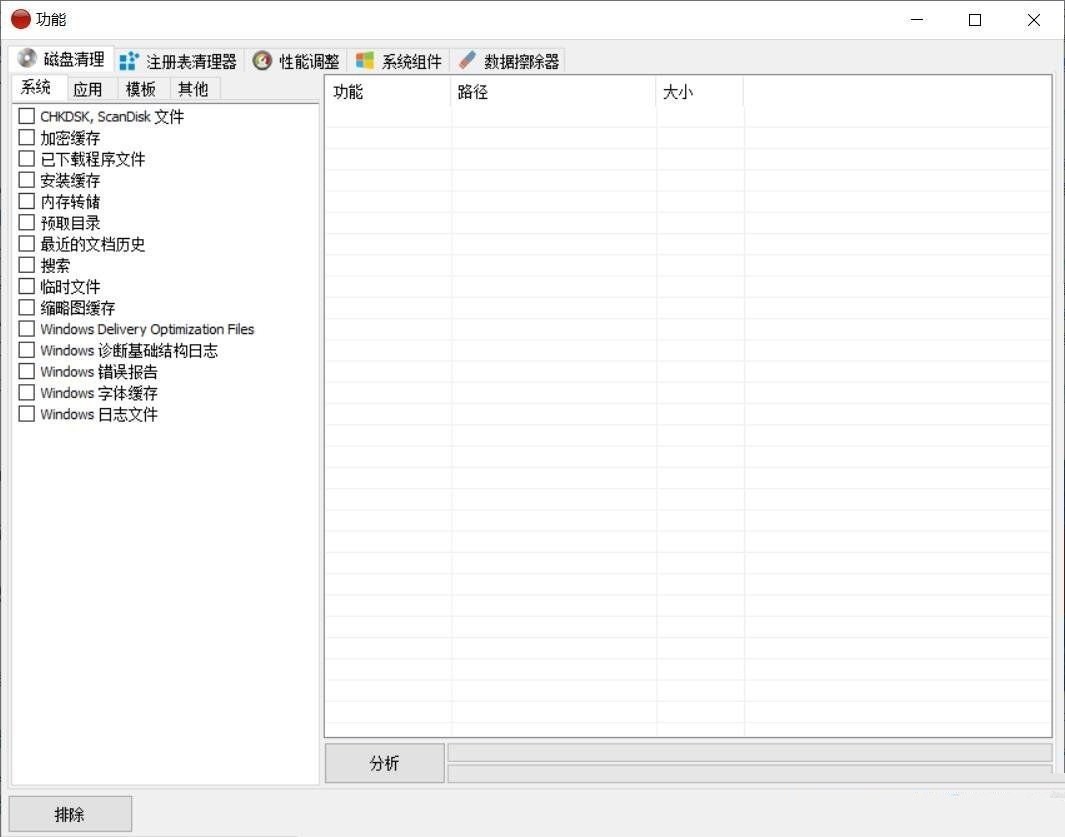
Task: Switch to the 应用 sub-tab
Action: [x=88, y=89]
